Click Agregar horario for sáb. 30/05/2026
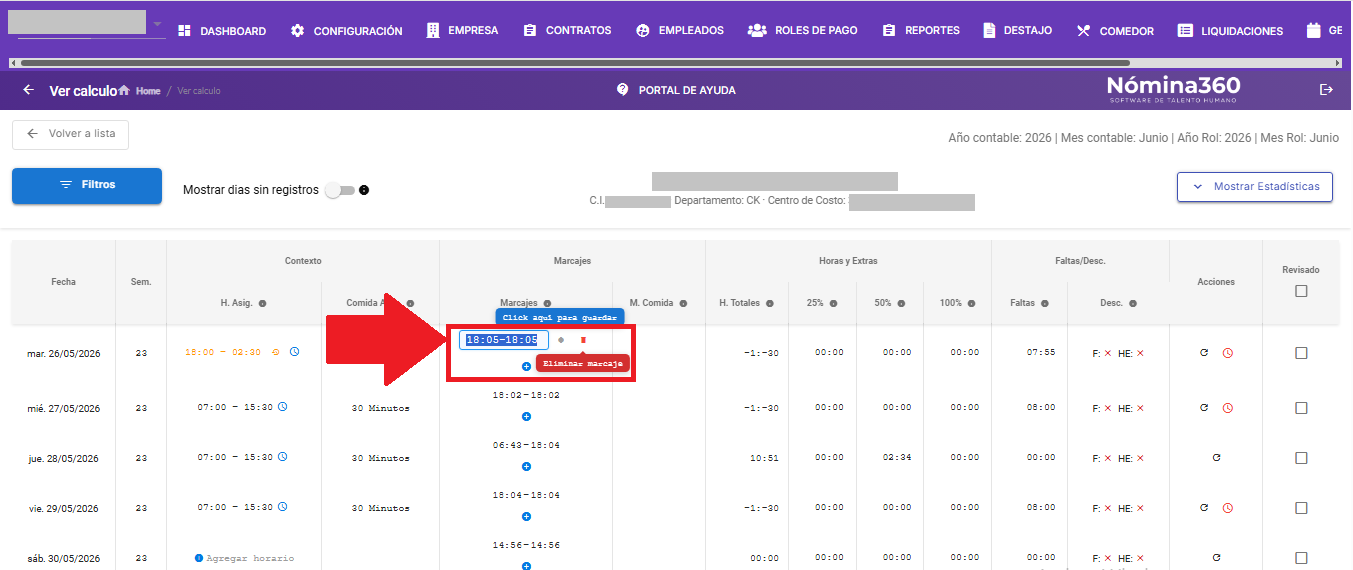Image resolution: width=1353 pixels, height=570 pixels. (244, 558)
